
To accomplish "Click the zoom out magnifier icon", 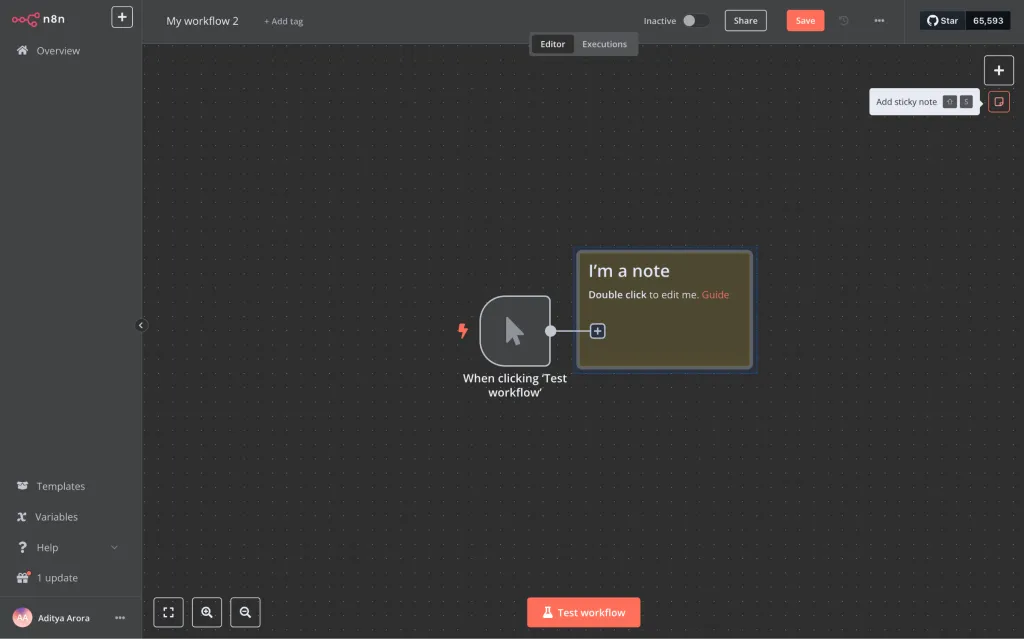I will [x=246, y=612].
